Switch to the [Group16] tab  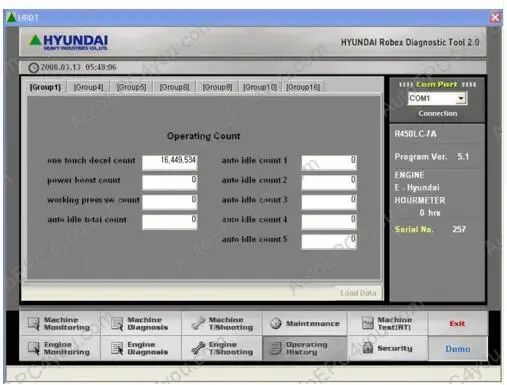tap(303, 87)
